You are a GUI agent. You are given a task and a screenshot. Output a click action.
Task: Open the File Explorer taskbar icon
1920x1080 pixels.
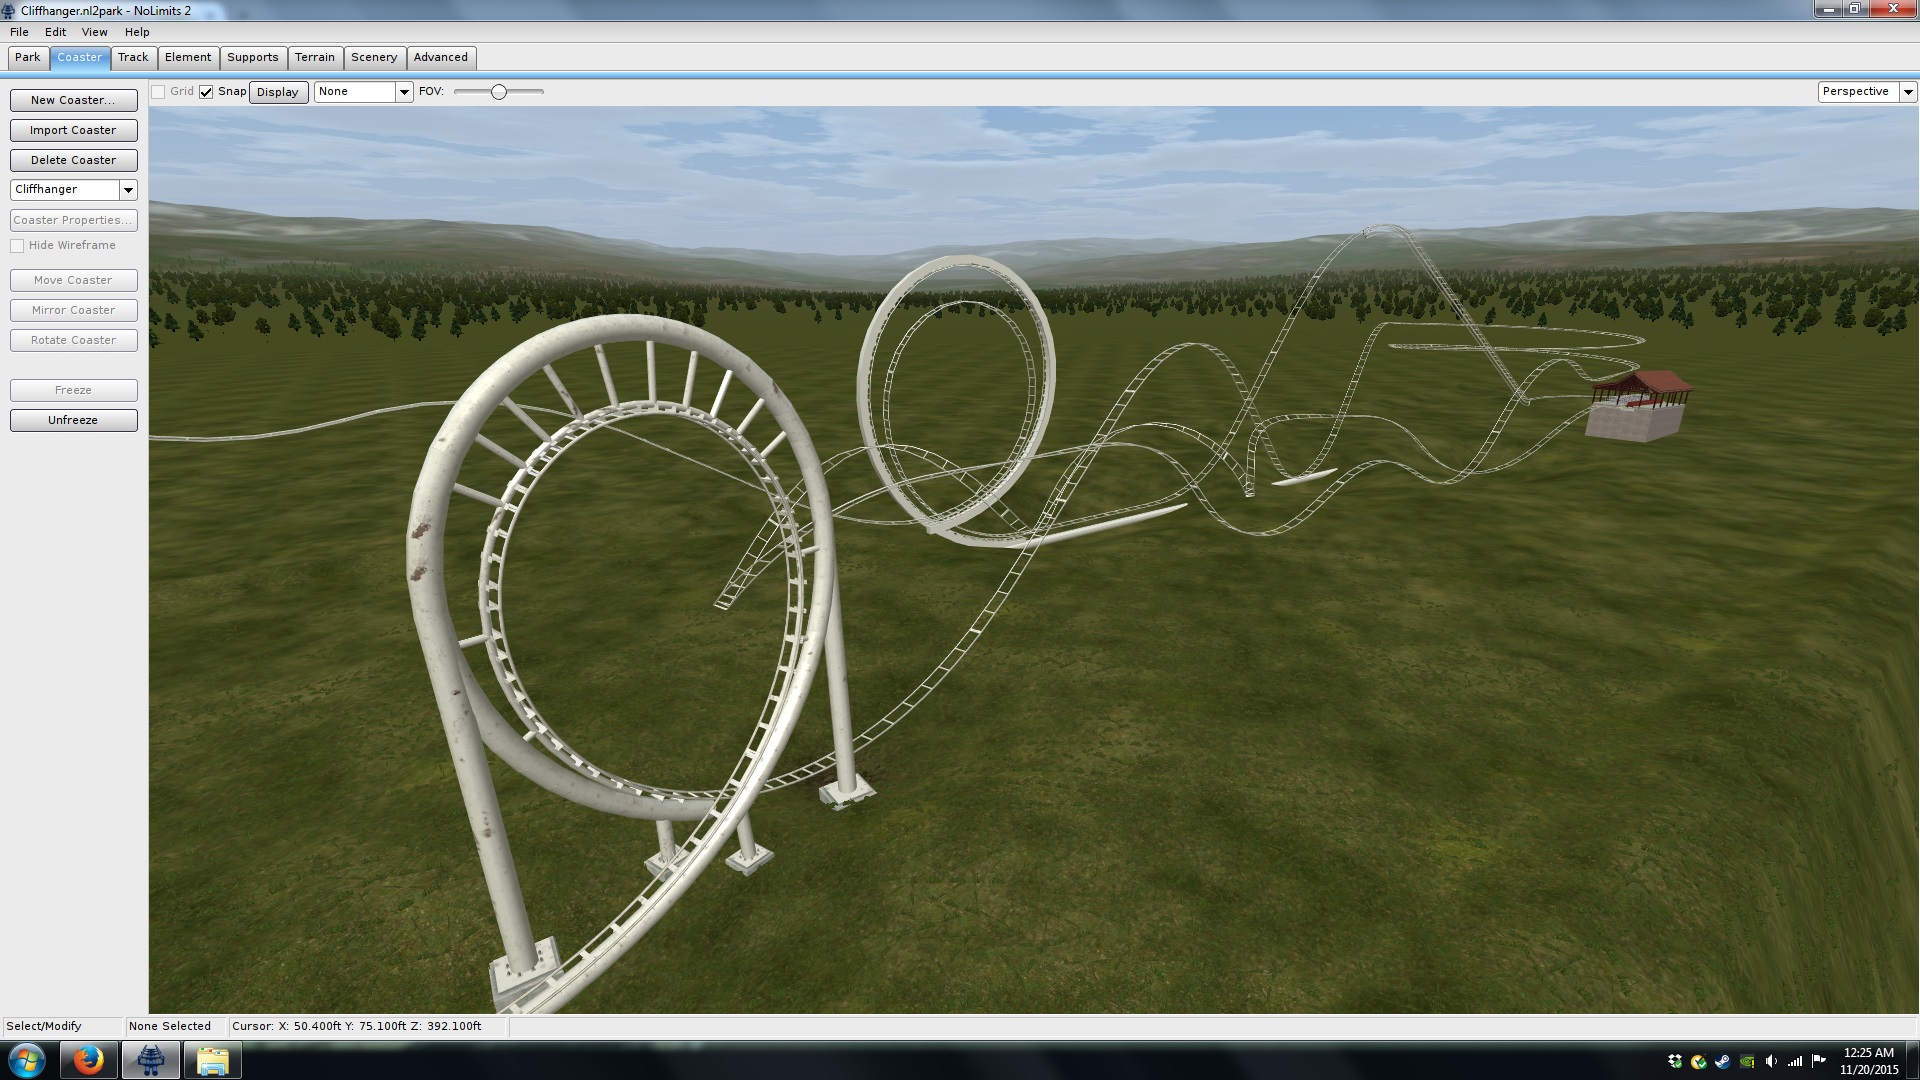(x=212, y=1060)
